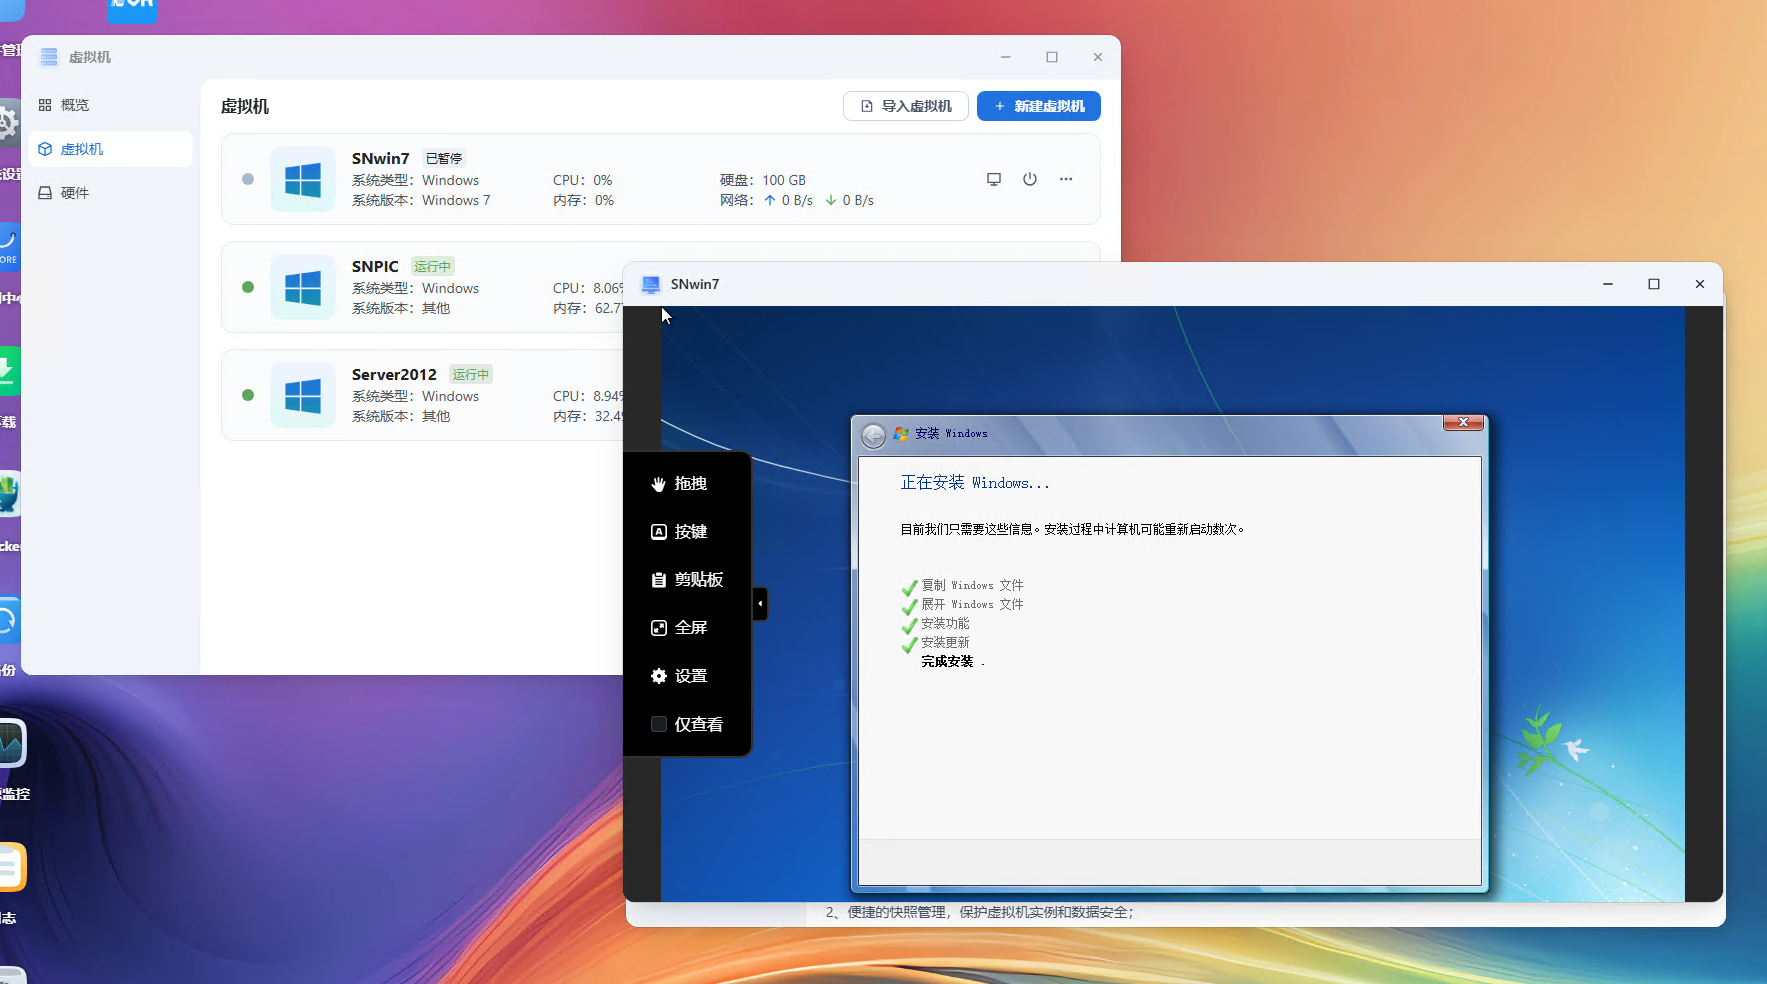This screenshot has height=984, width=1767.
Task: Open the 硬件 hardware section
Action: [75, 193]
